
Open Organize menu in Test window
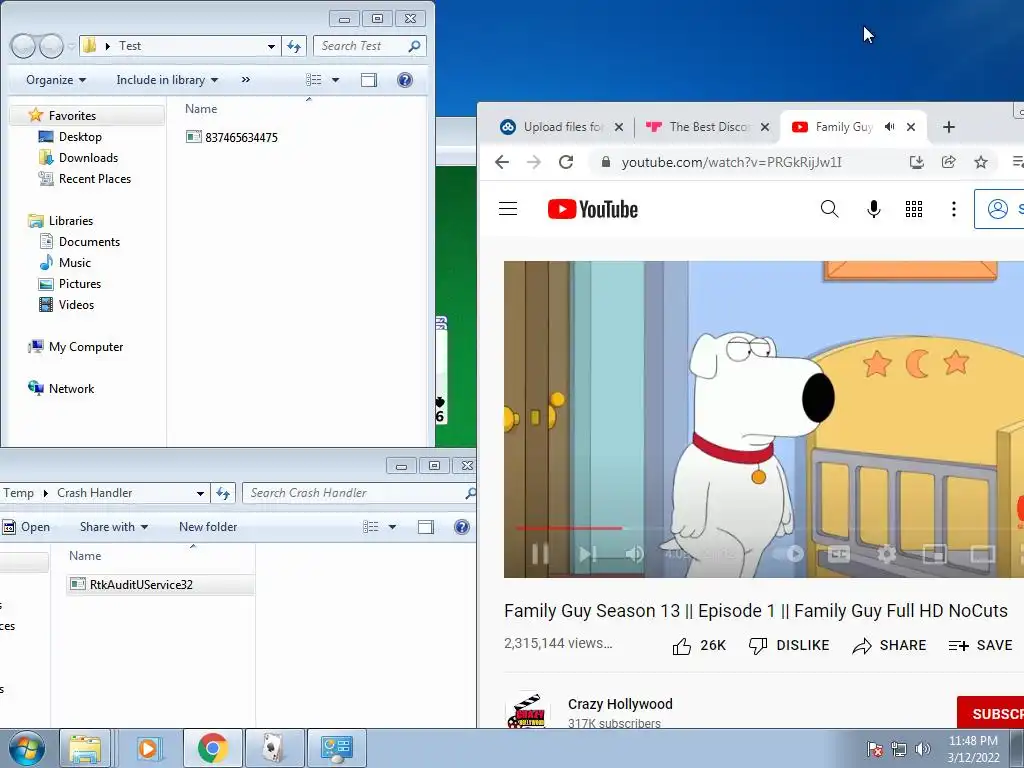(56, 80)
